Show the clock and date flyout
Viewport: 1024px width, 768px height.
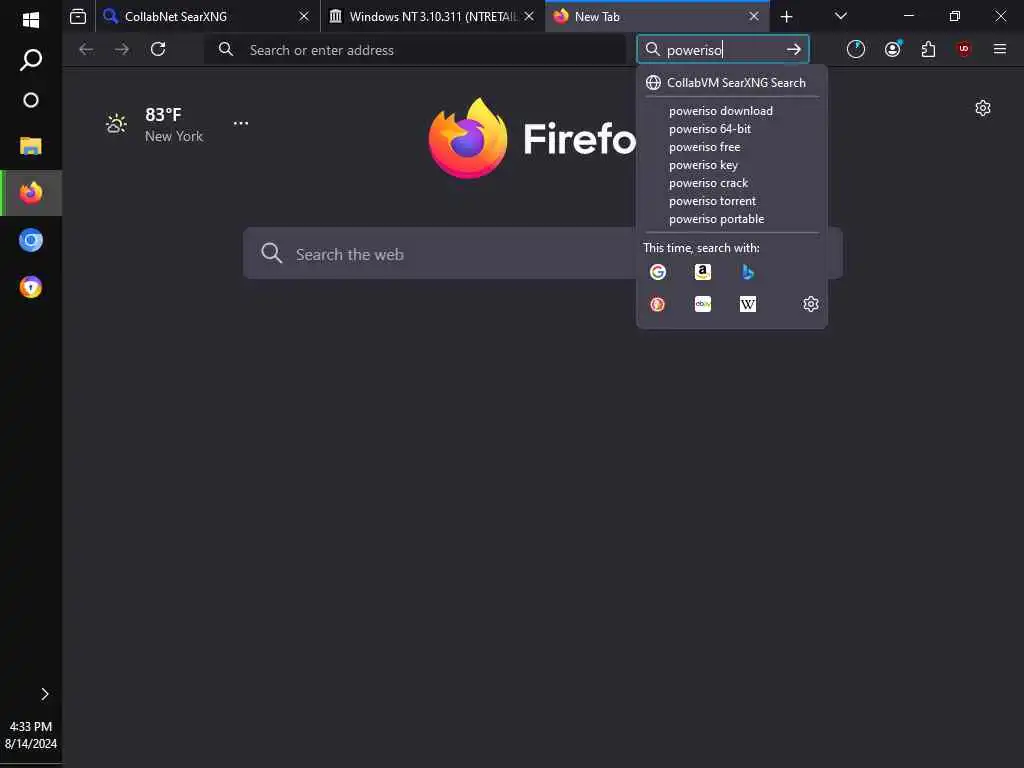[x=31, y=735]
